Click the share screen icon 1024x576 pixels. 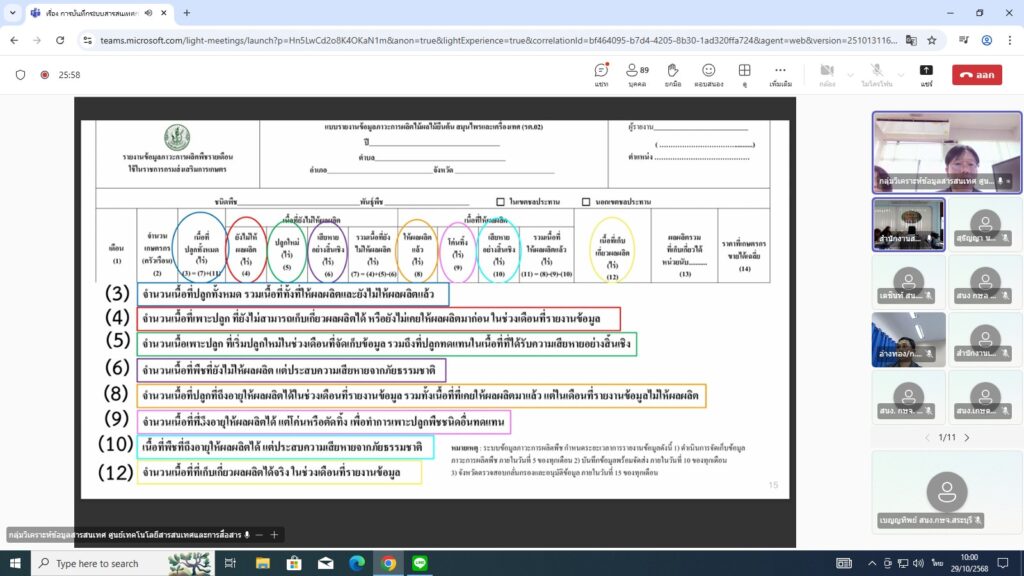tap(926, 75)
